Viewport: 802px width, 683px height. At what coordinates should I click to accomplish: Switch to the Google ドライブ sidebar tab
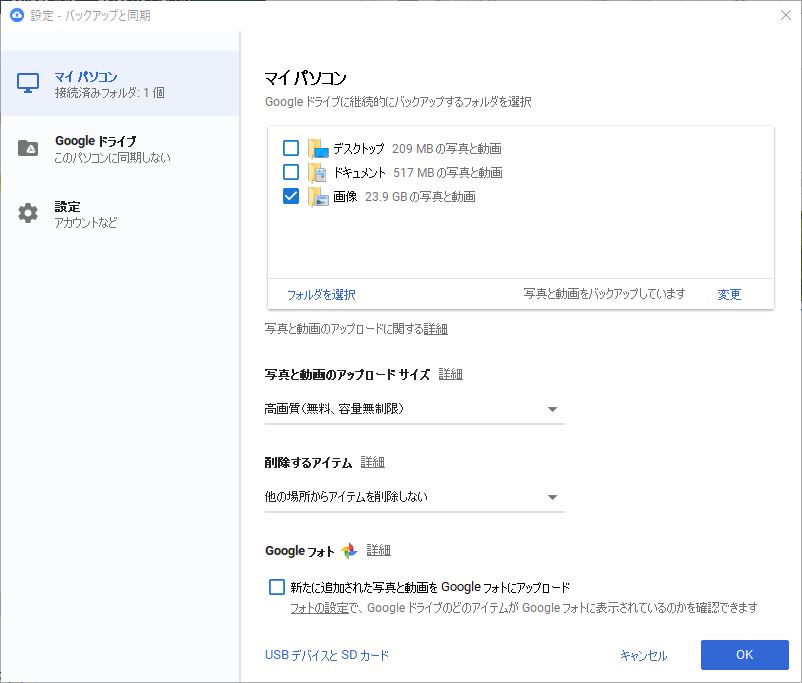click(x=120, y=148)
